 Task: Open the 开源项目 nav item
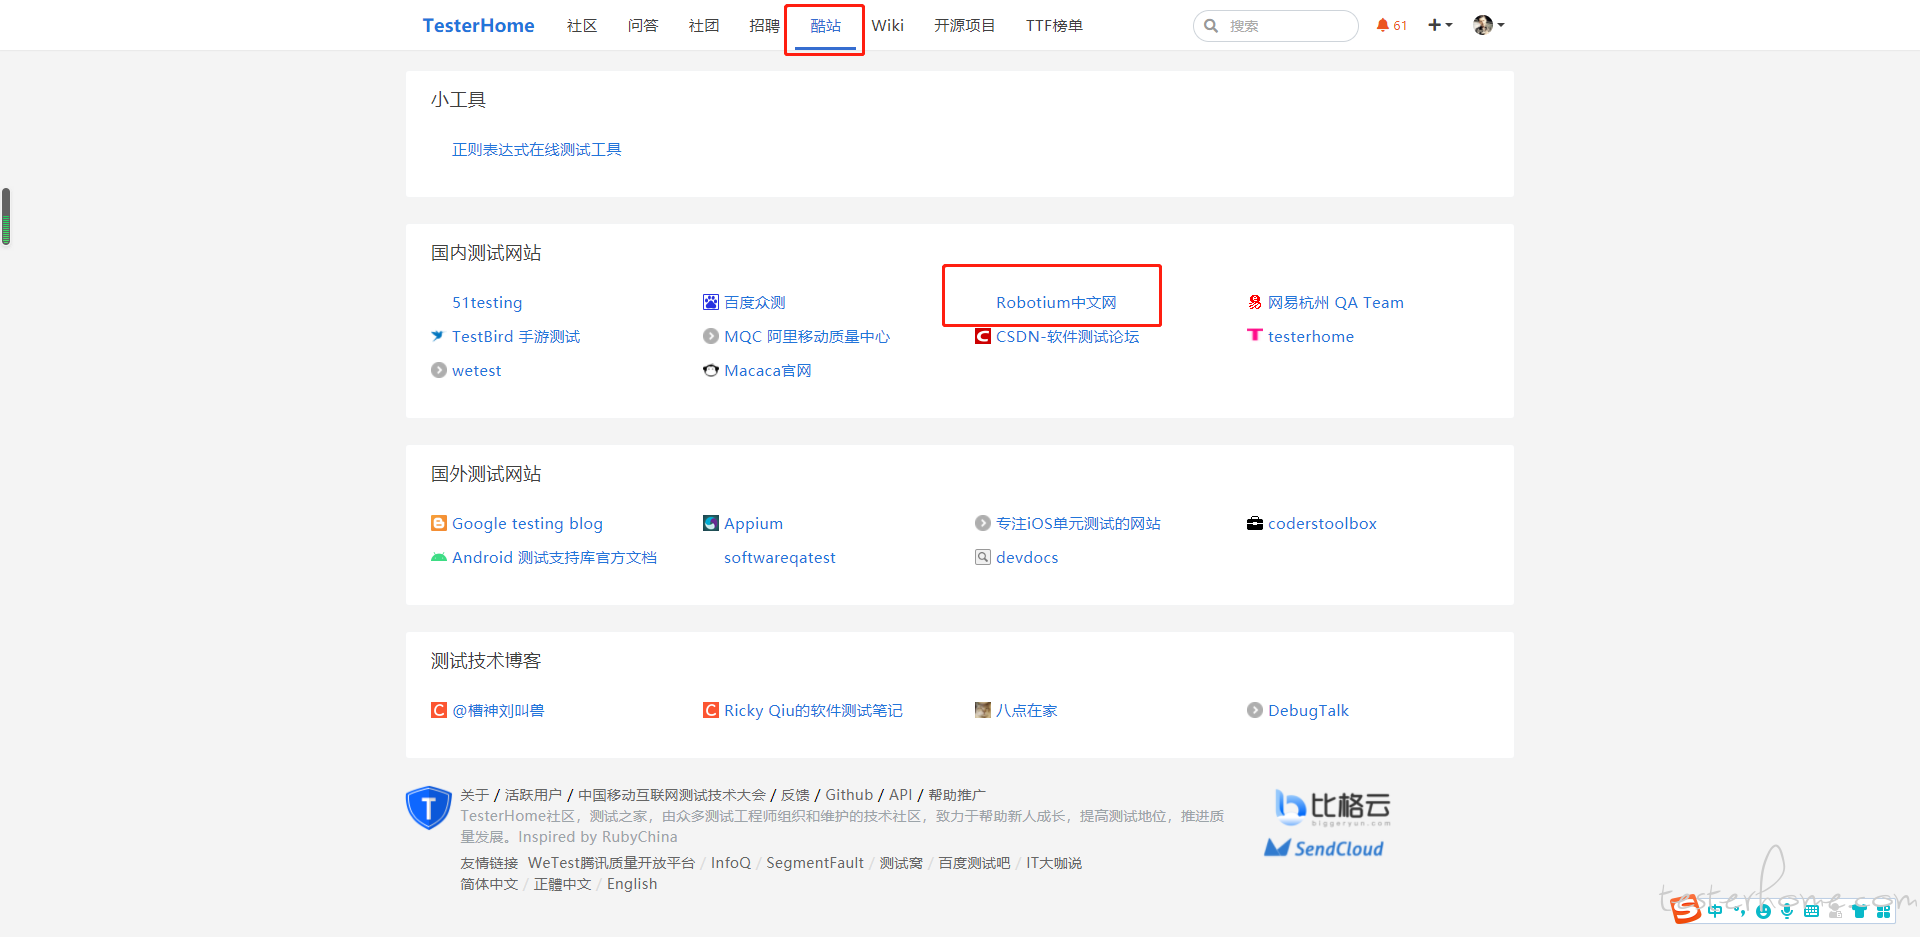(965, 25)
